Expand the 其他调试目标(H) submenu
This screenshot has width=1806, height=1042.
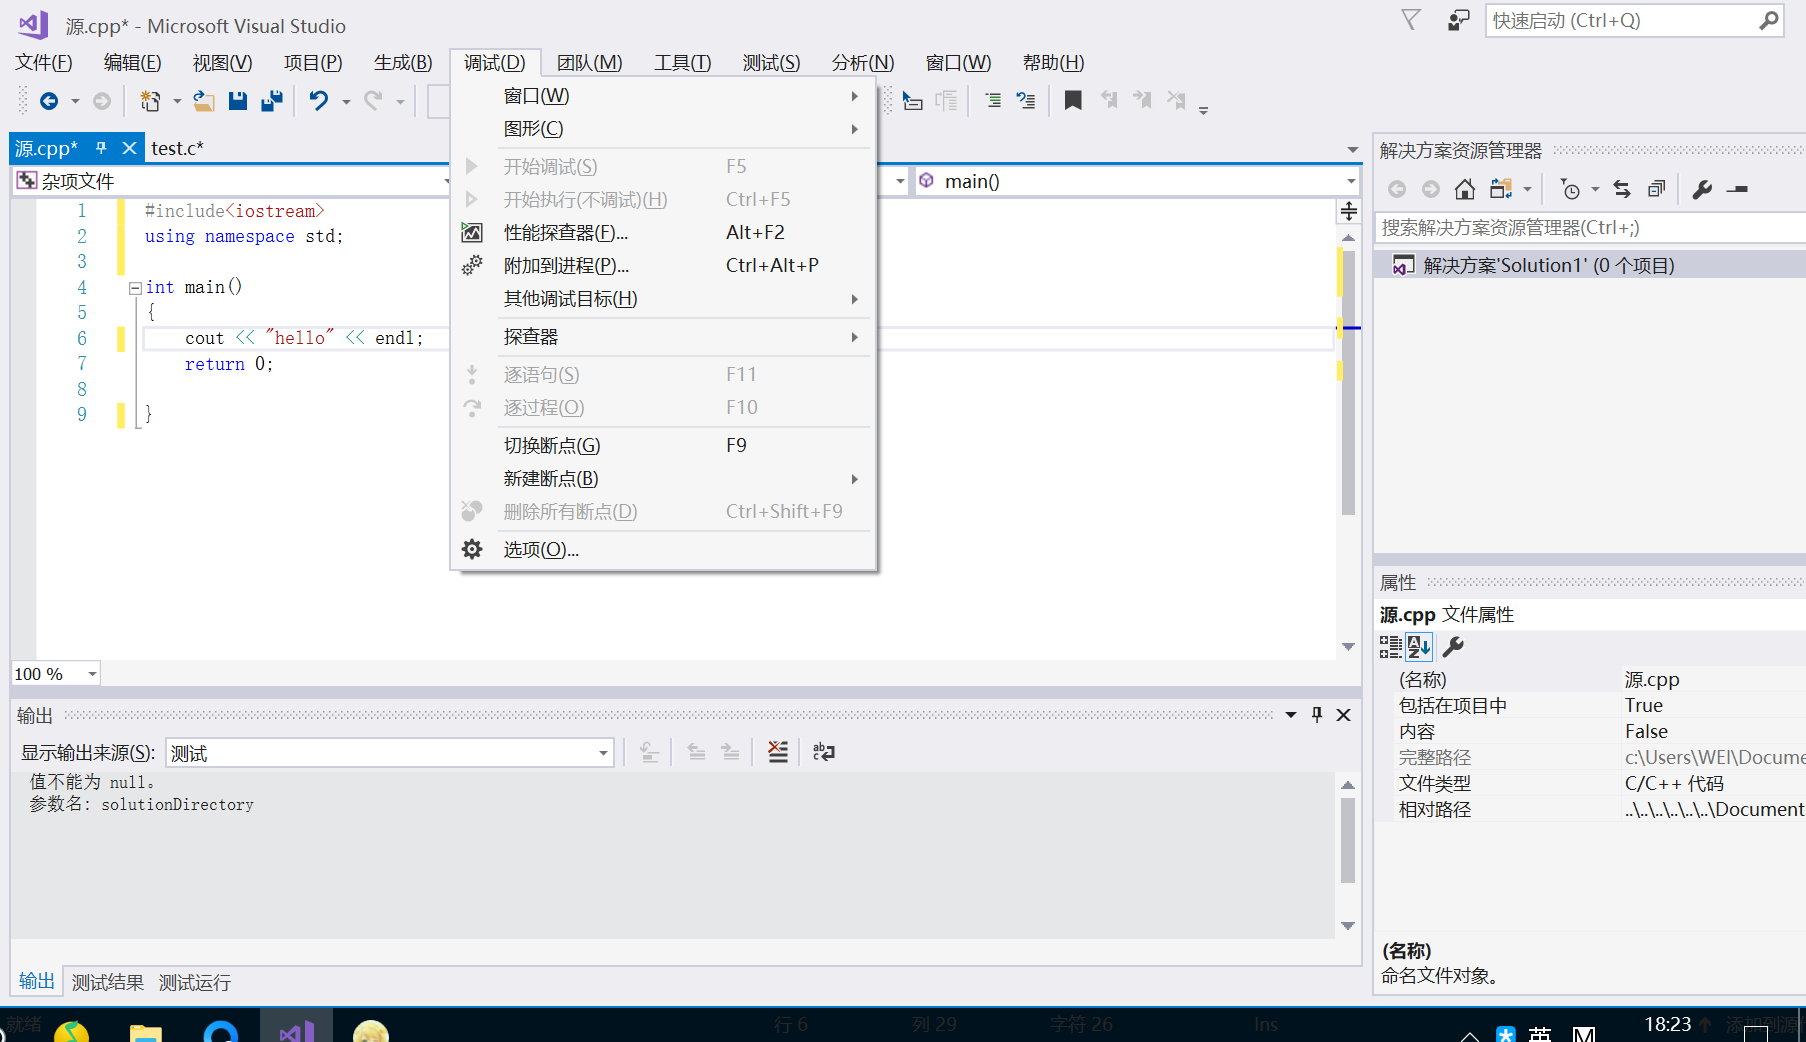click(663, 299)
